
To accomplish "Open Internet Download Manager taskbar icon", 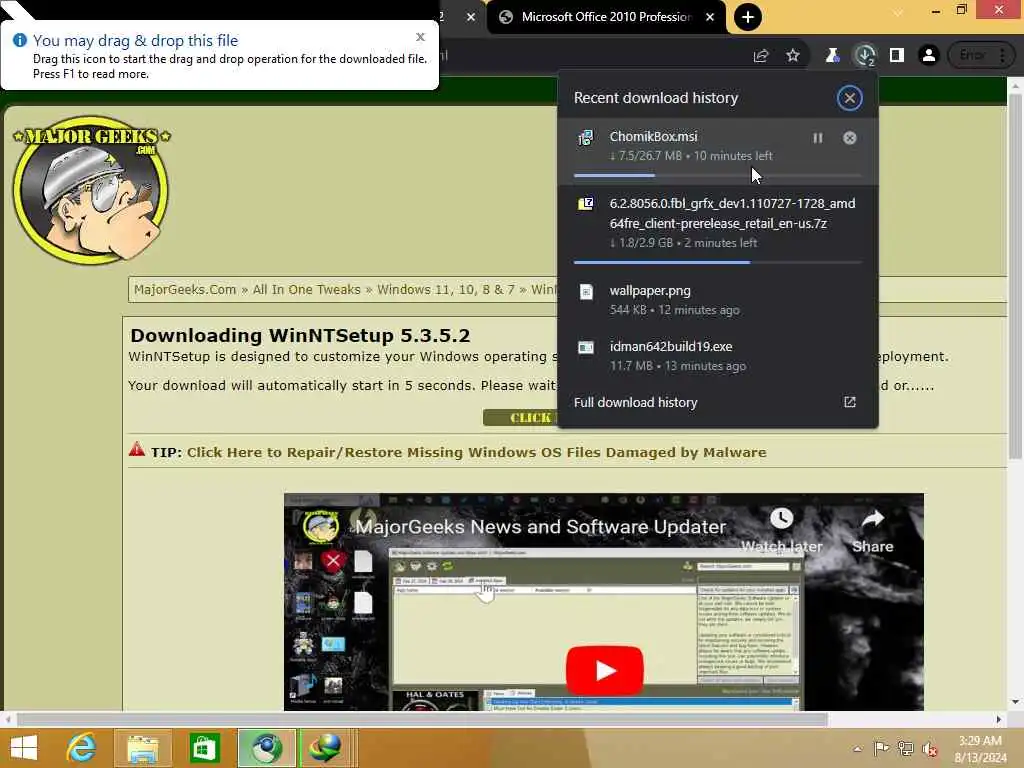I will click(325, 748).
